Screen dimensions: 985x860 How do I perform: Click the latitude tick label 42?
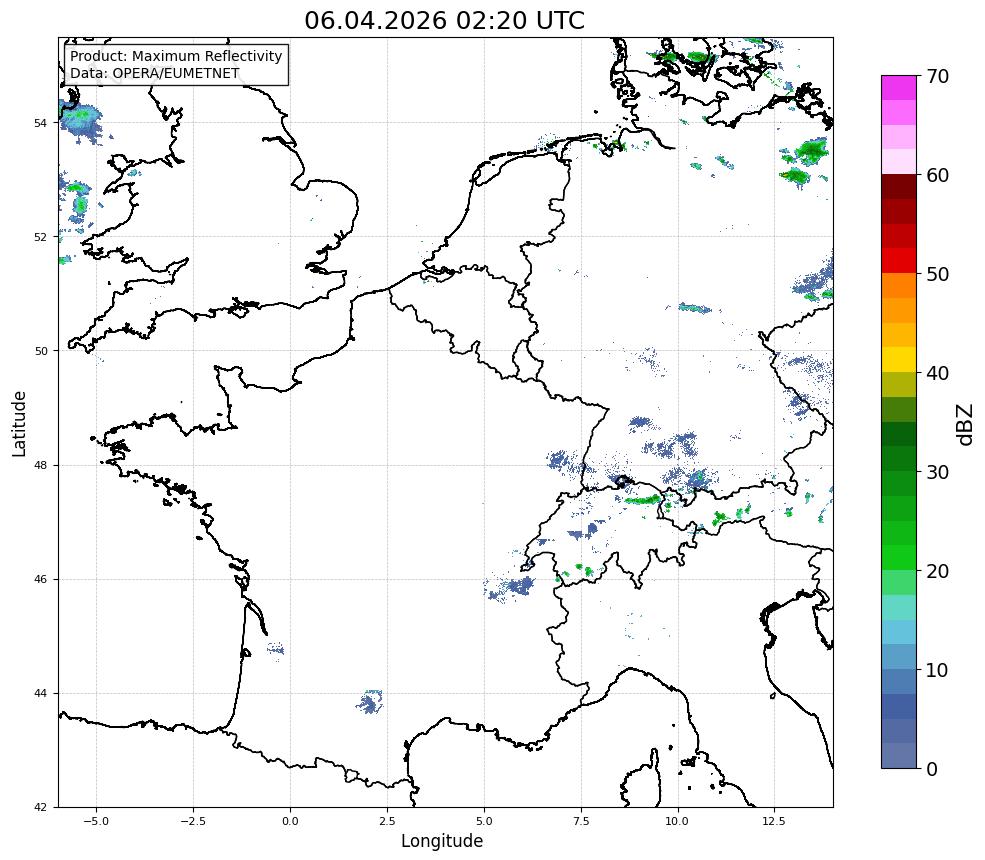40,807
